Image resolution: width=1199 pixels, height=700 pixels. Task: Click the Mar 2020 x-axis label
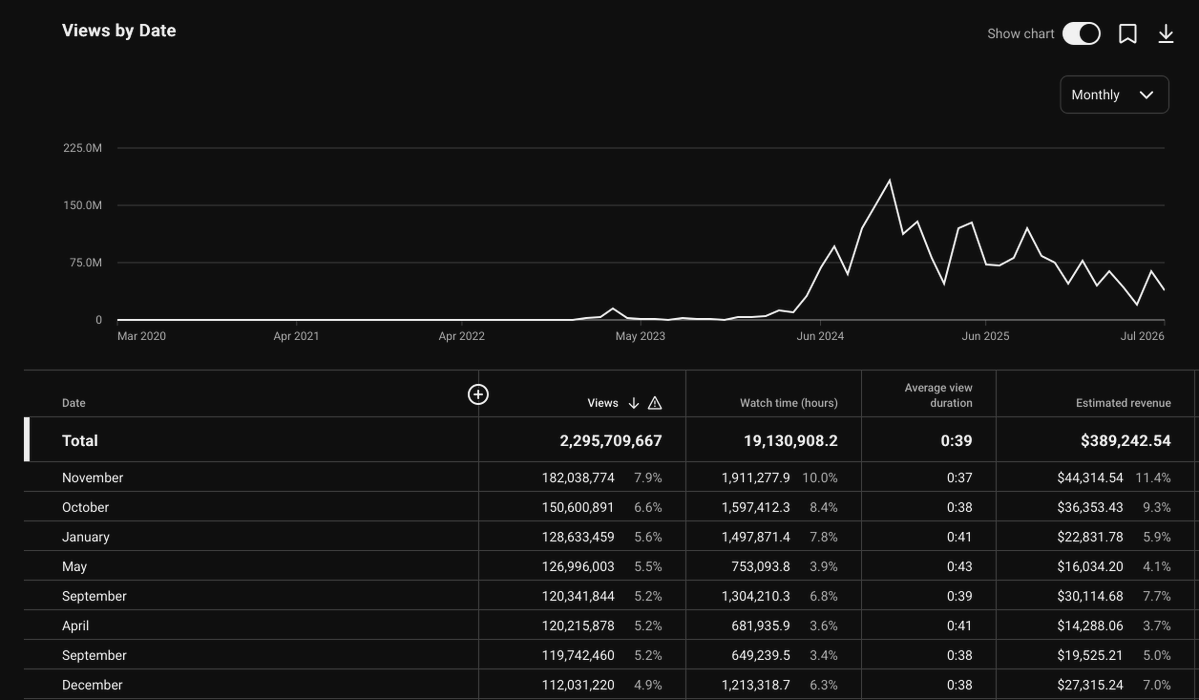click(141, 336)
